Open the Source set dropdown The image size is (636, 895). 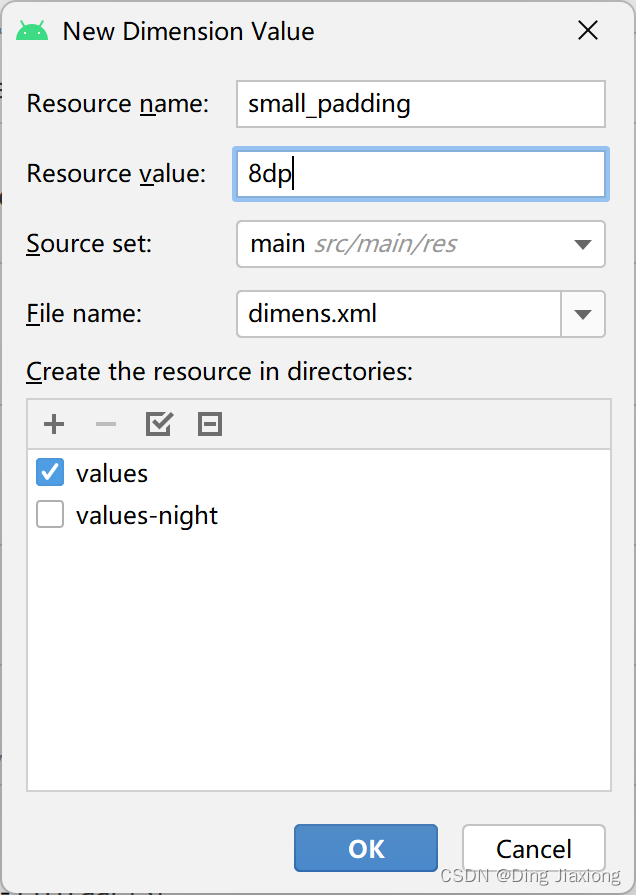pos(421,244)
